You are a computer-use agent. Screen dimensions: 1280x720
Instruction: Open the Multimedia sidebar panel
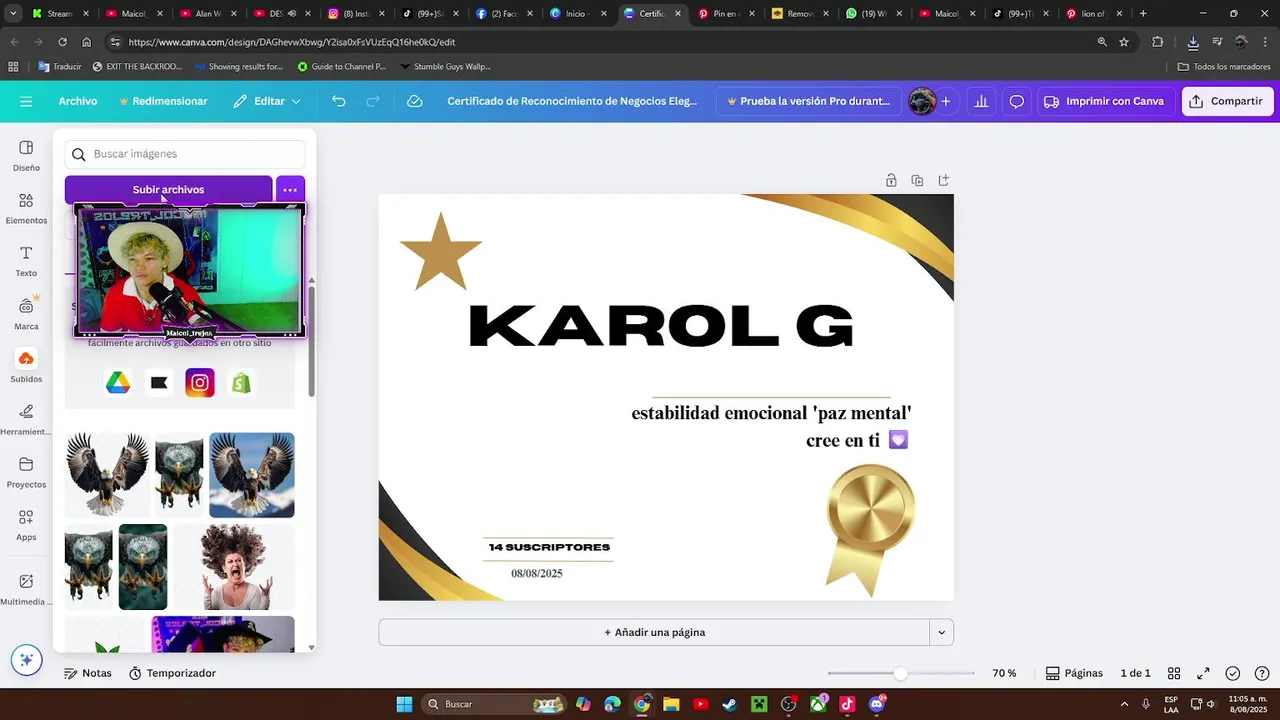(26, 589)
